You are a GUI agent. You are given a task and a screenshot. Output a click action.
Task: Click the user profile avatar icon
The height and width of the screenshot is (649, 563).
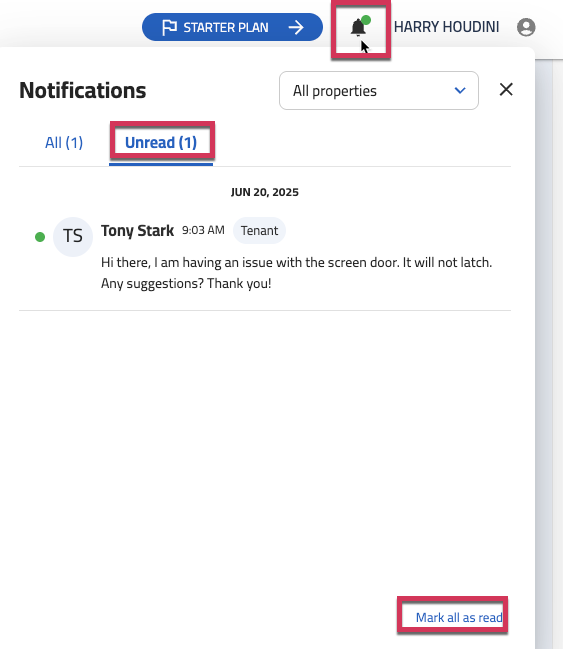coord(526,27)
